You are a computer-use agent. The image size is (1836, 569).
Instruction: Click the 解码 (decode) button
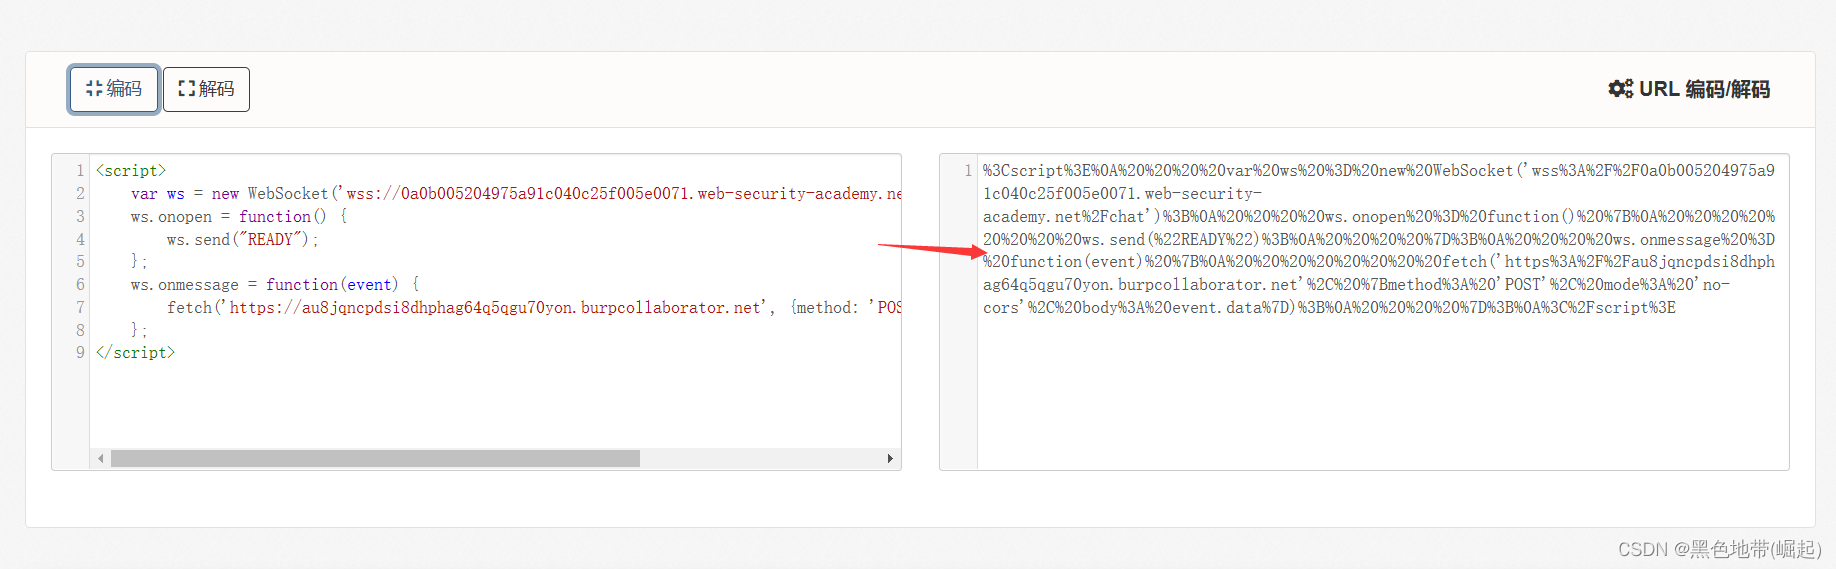206,89
